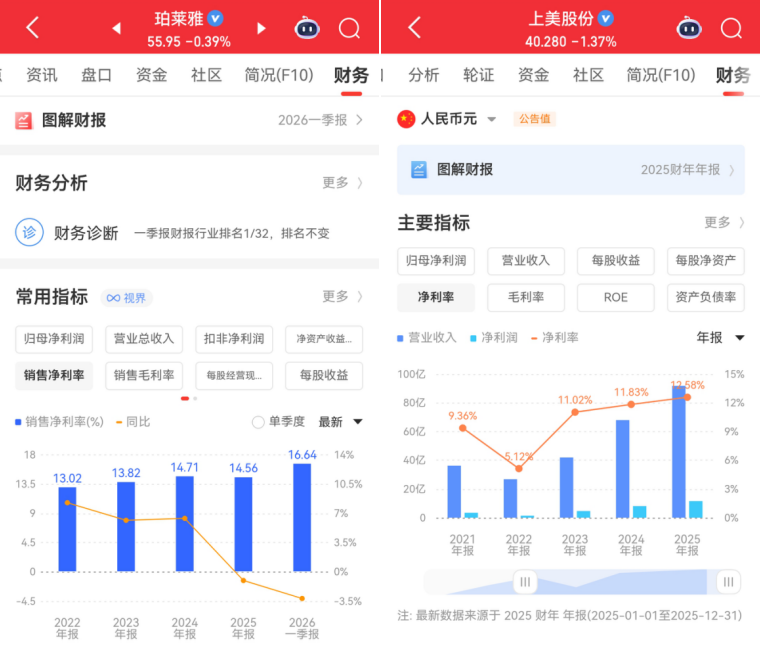Toggle 销售净利率(%) legend series
760x649 pixels.
point(59,422)
